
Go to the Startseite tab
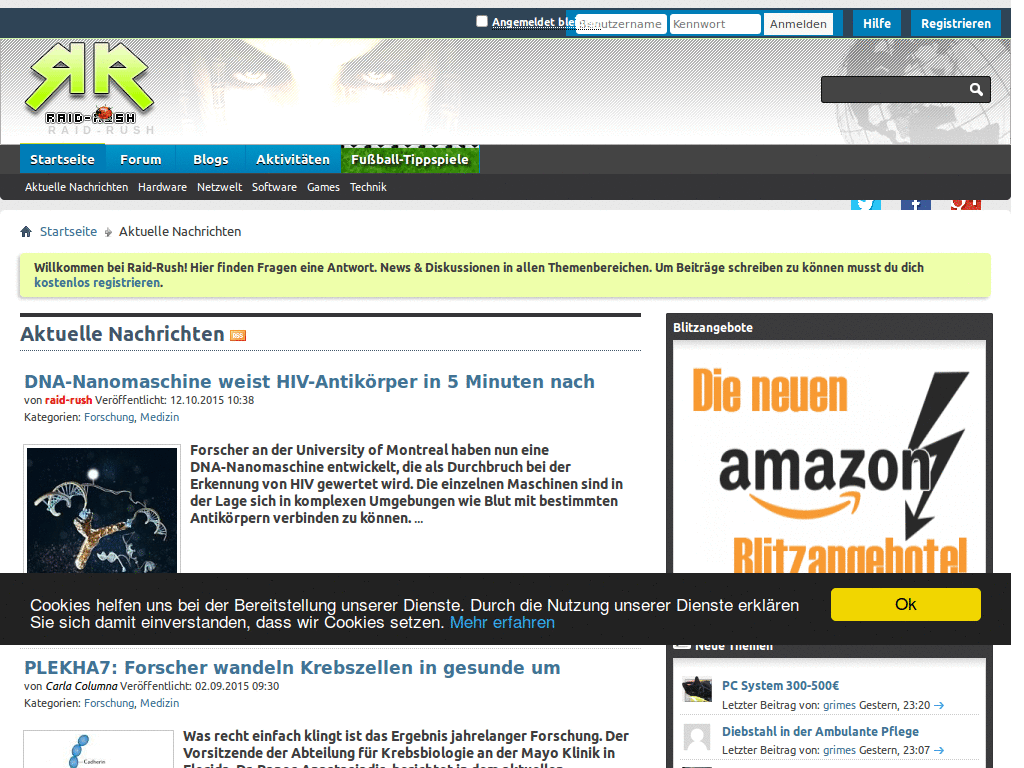click(x=62, y=159)
